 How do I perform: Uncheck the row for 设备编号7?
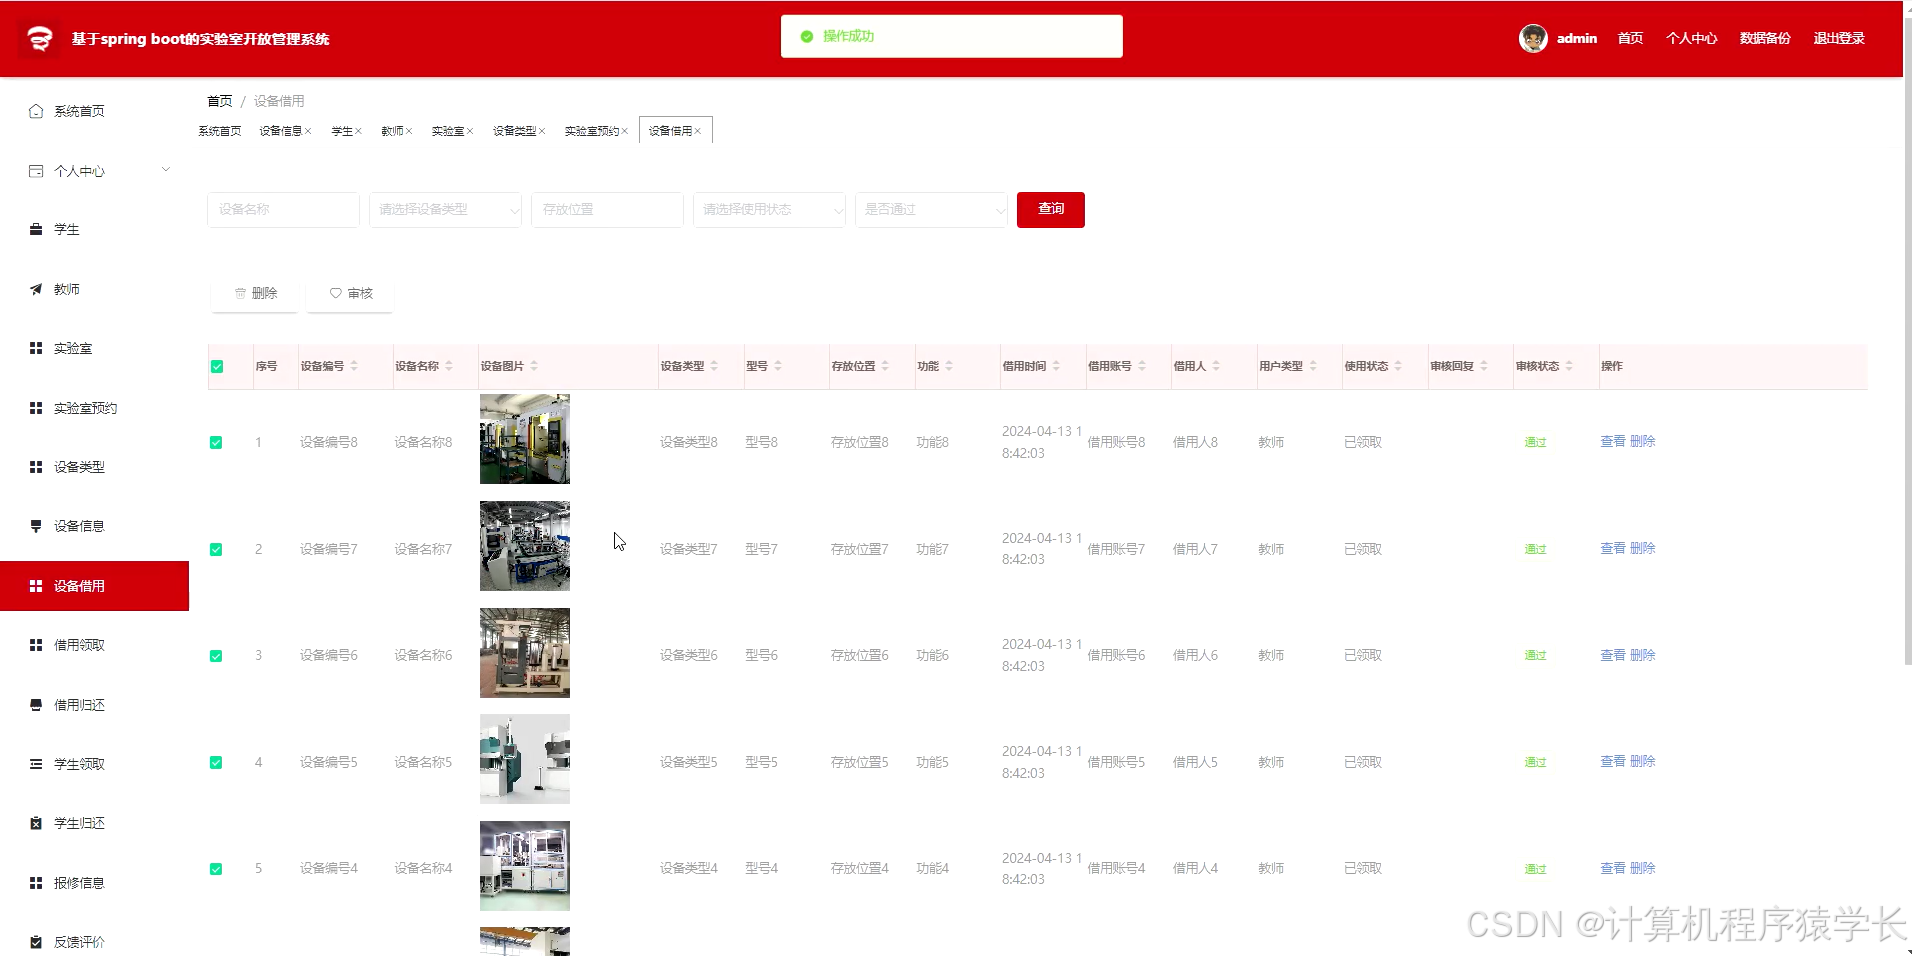tap(216, 550)
